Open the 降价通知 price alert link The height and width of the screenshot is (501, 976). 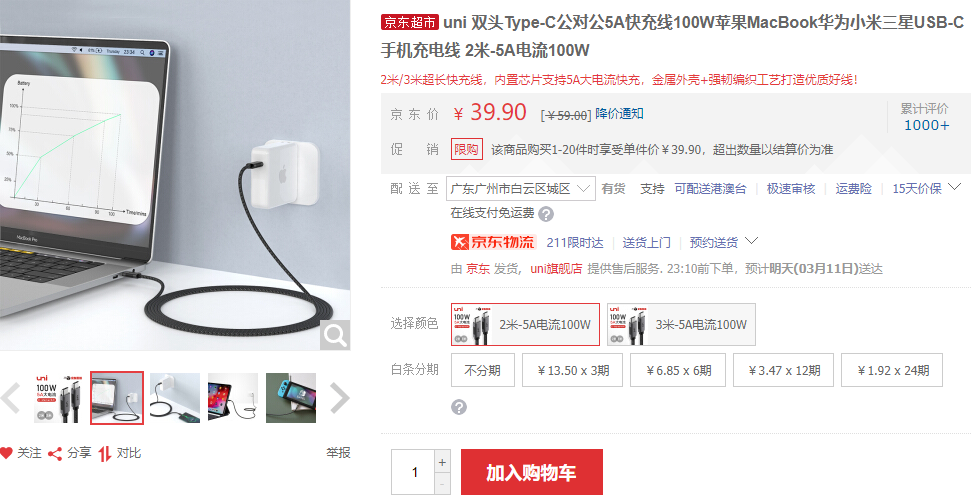(619, 113)
